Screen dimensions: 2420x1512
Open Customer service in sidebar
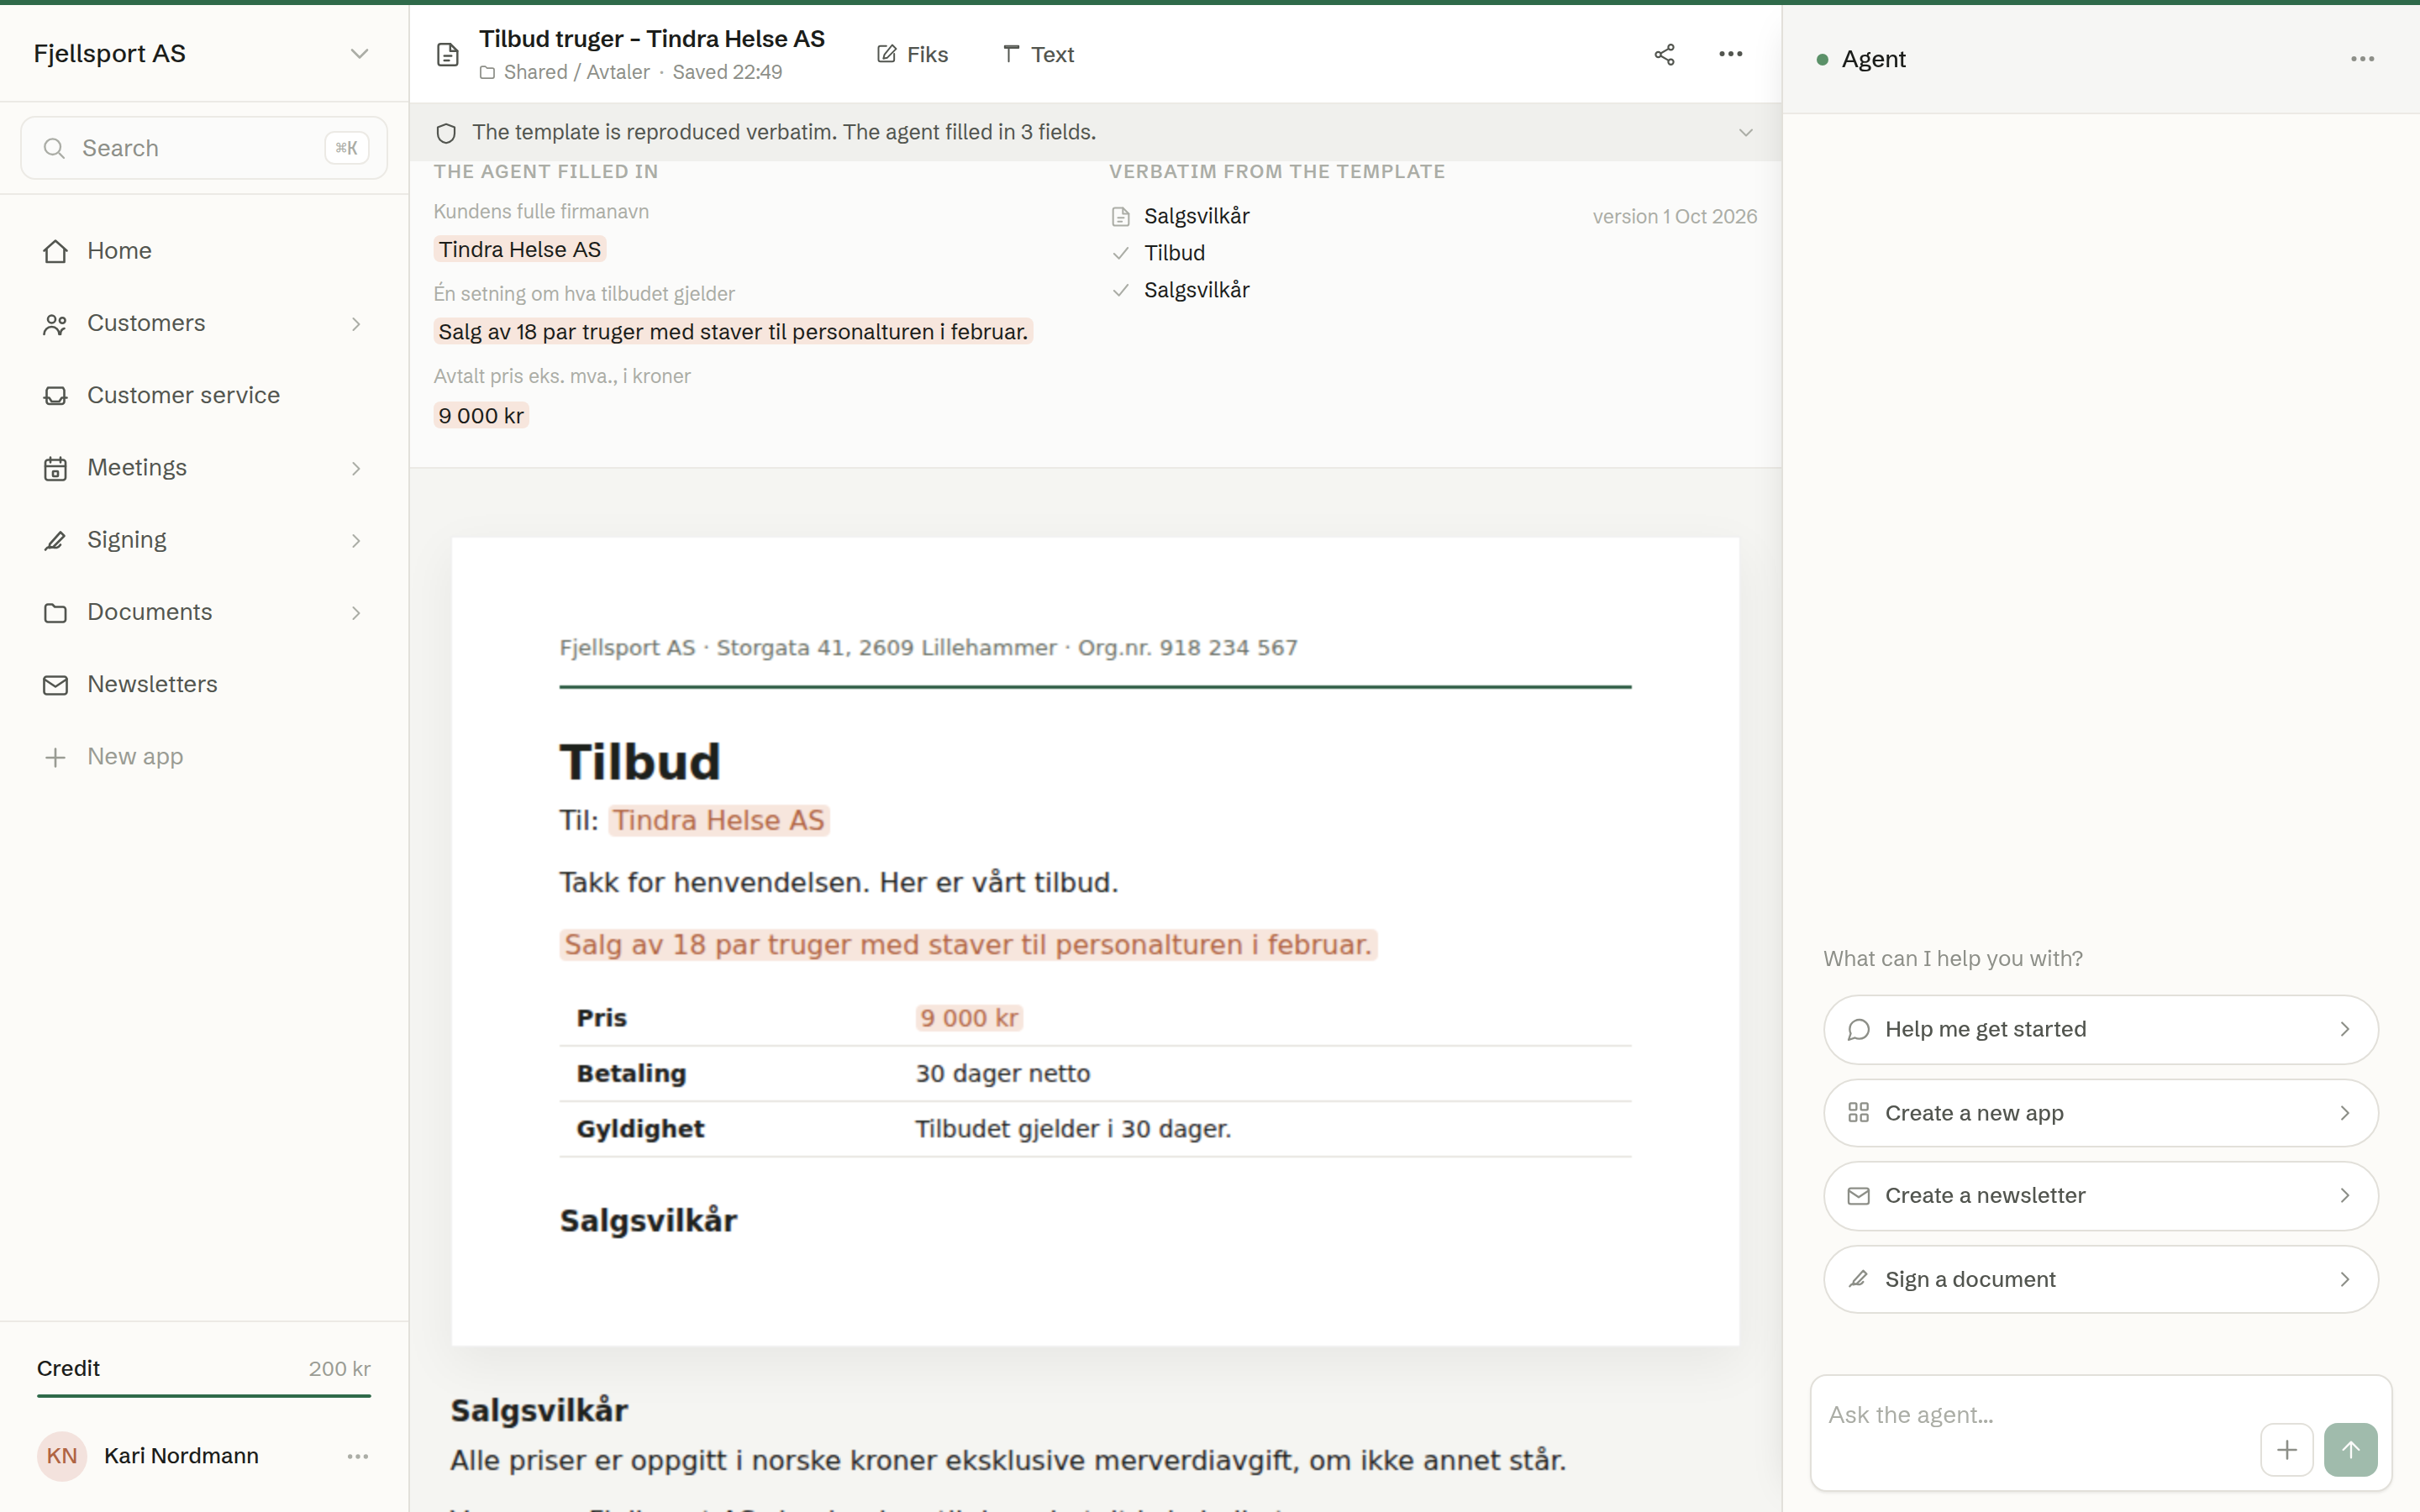coord(203,396)
